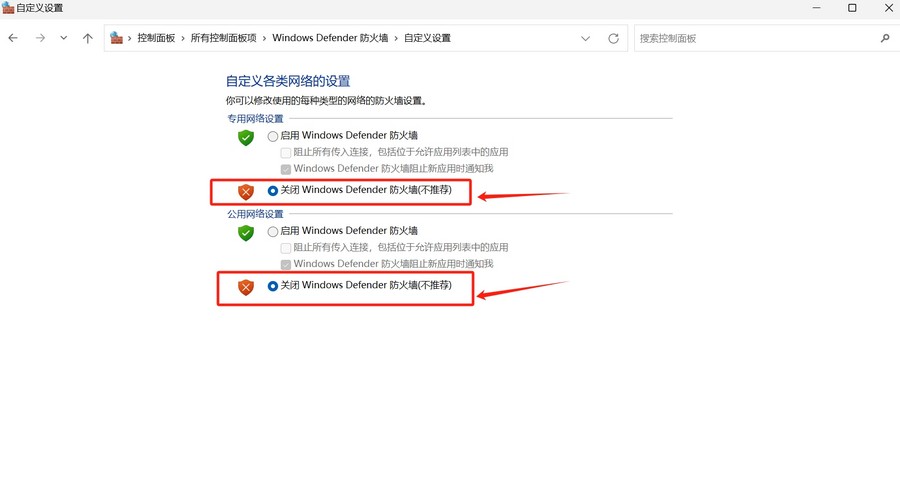The height and width of the screenshot is (489, 900).
Task: Click the firewall icon in title bar
Action: tap(8, 8)
